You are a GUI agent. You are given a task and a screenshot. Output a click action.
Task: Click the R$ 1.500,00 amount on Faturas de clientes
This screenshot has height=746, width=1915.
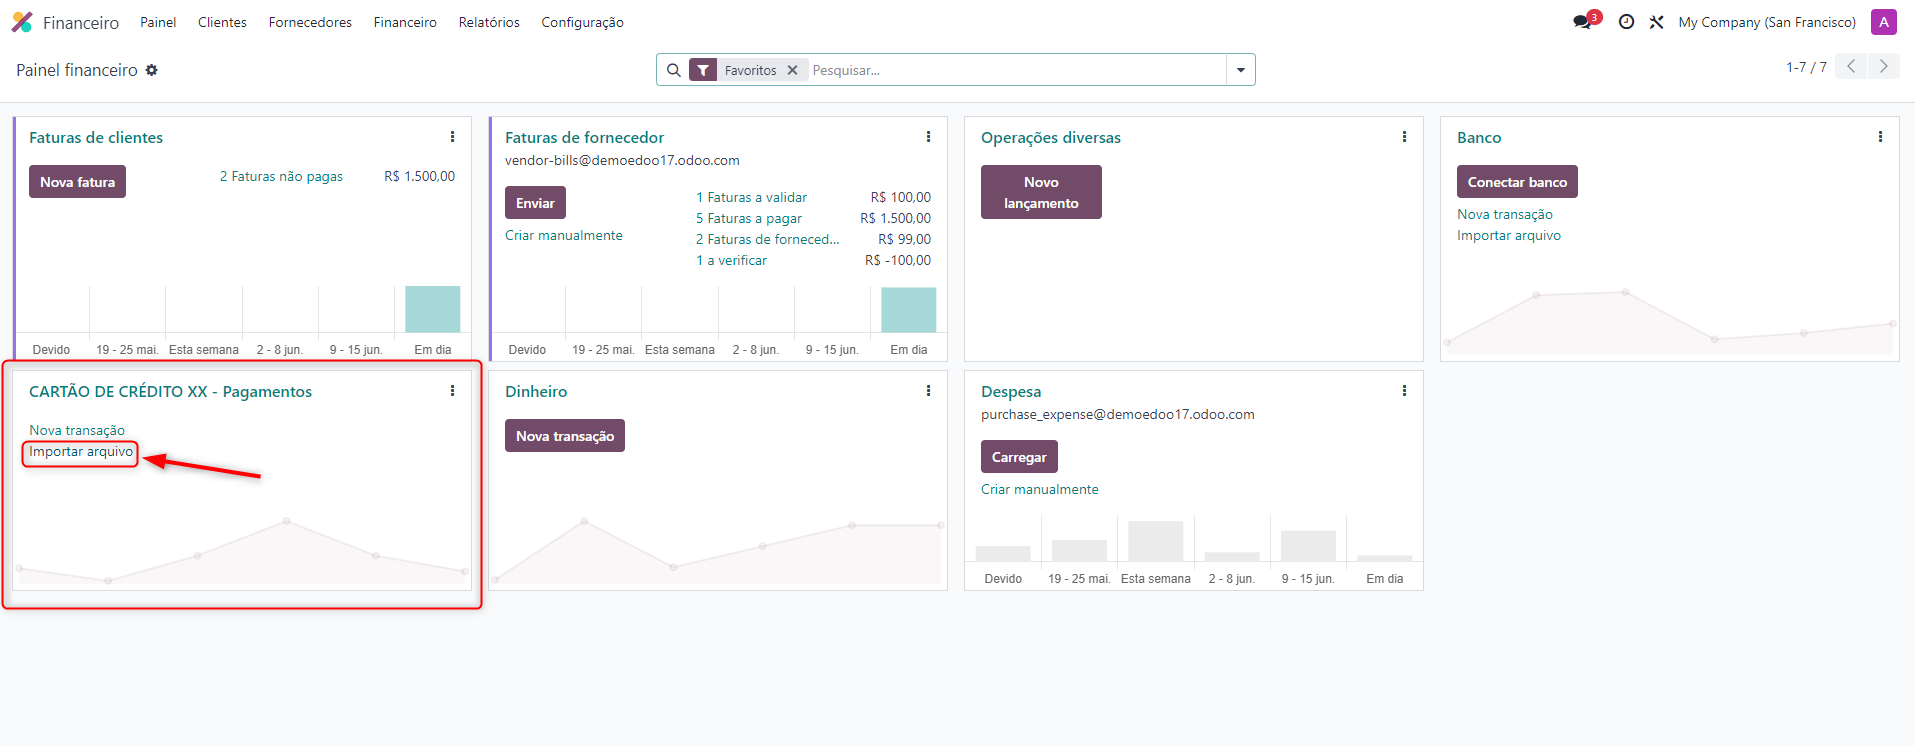point(419,177)
